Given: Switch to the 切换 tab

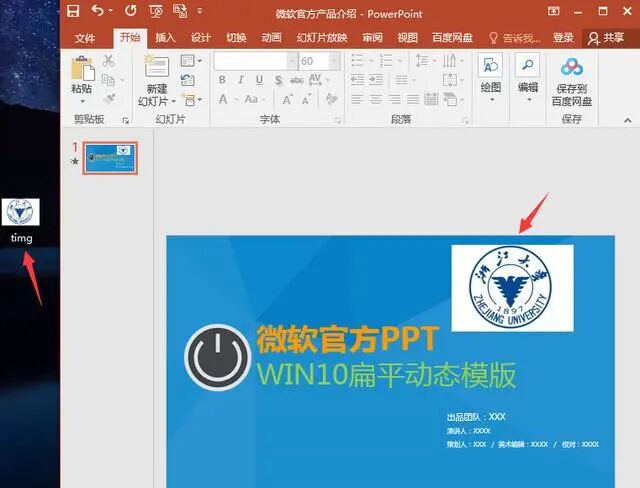Looking at the screenshot, I should point(236,38).
